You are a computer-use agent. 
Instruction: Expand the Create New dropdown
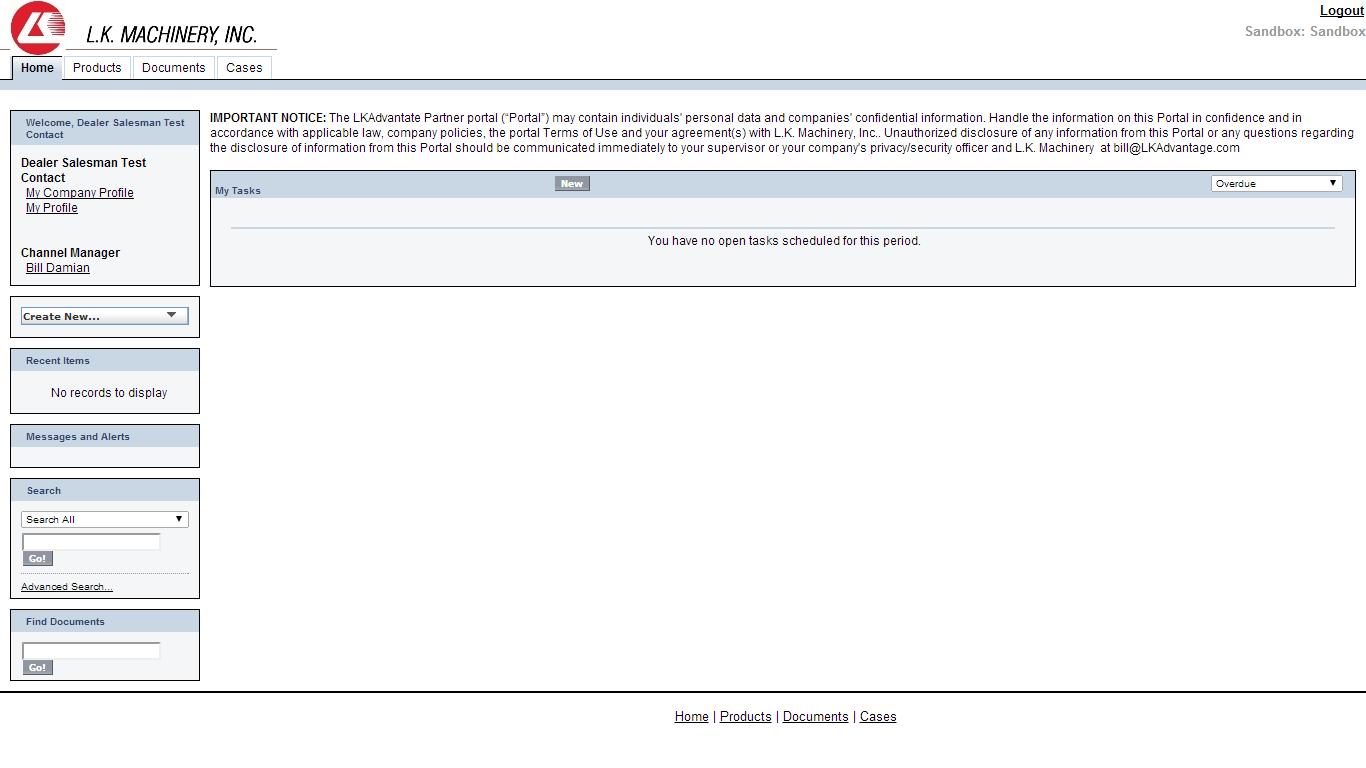point(104,316)
